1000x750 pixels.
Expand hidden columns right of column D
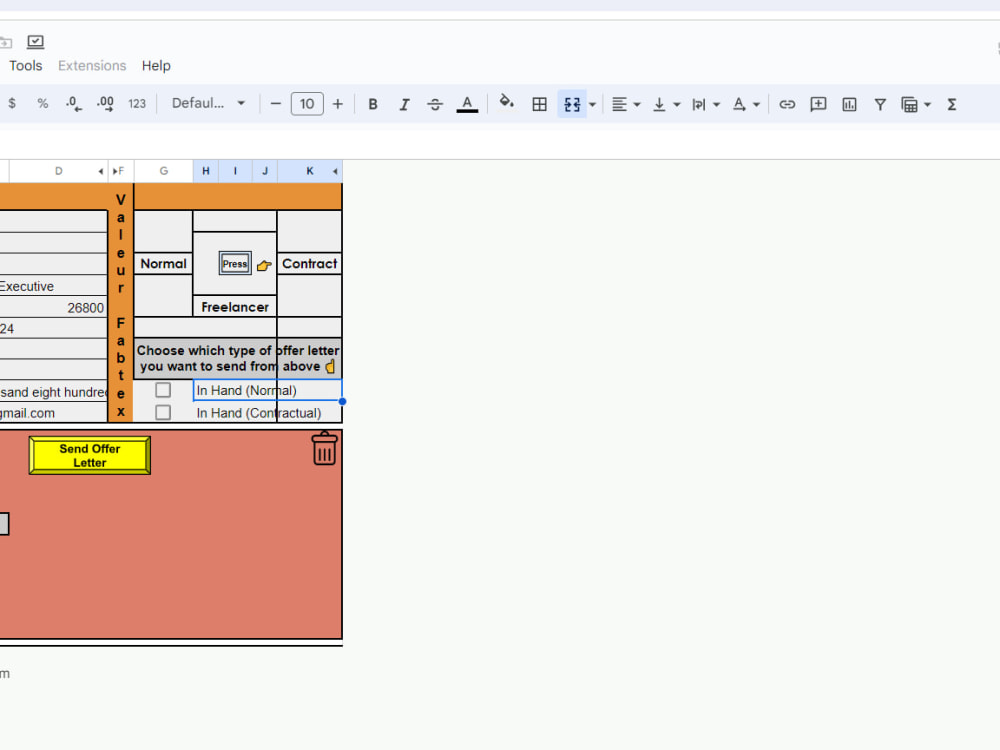[101, 171]
